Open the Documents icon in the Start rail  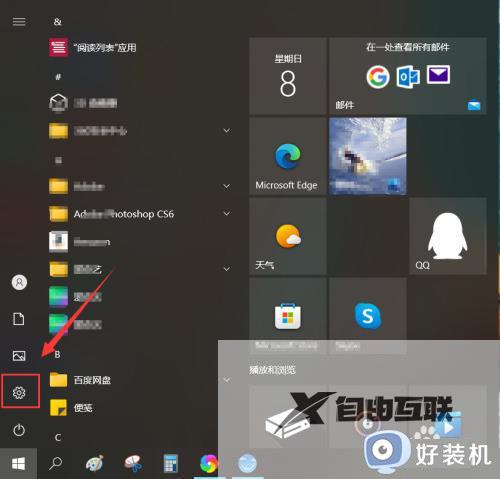(19, 319)
